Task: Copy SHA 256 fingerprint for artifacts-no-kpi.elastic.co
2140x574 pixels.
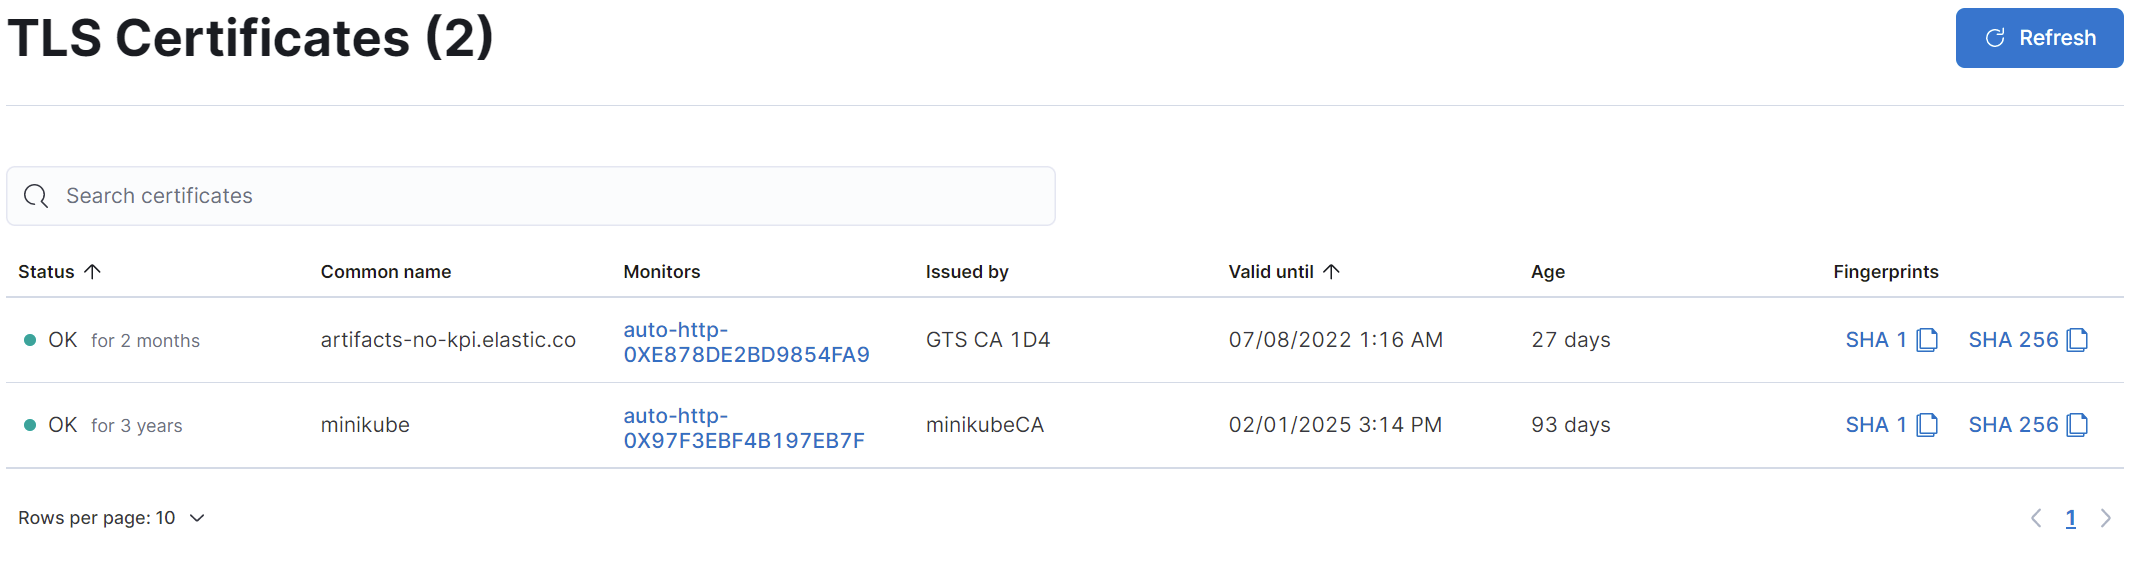Action: 2077,340
